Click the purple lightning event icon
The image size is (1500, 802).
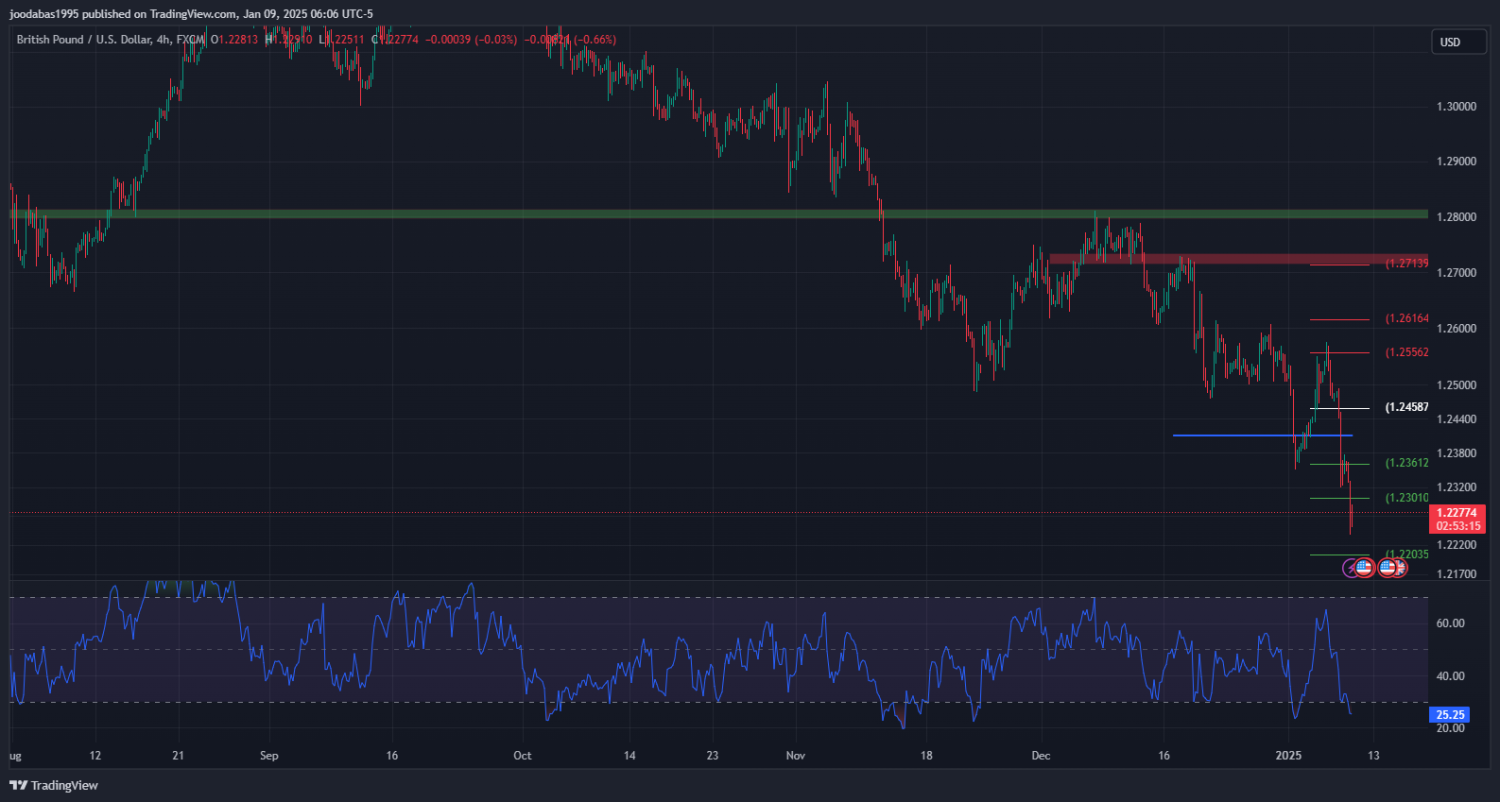1350,567
